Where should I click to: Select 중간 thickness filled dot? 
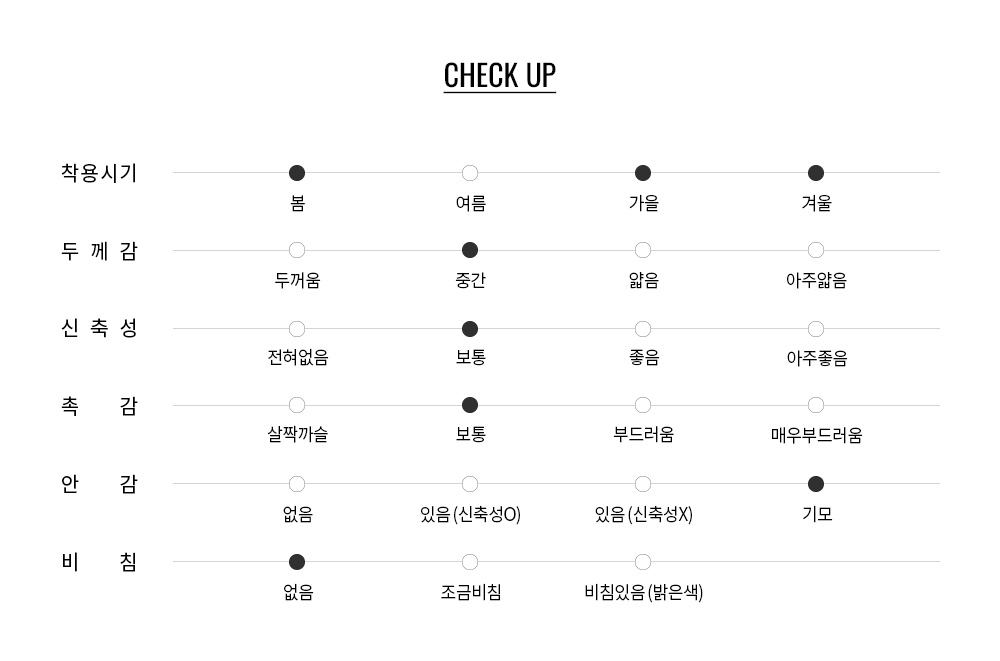click(469, 250)
